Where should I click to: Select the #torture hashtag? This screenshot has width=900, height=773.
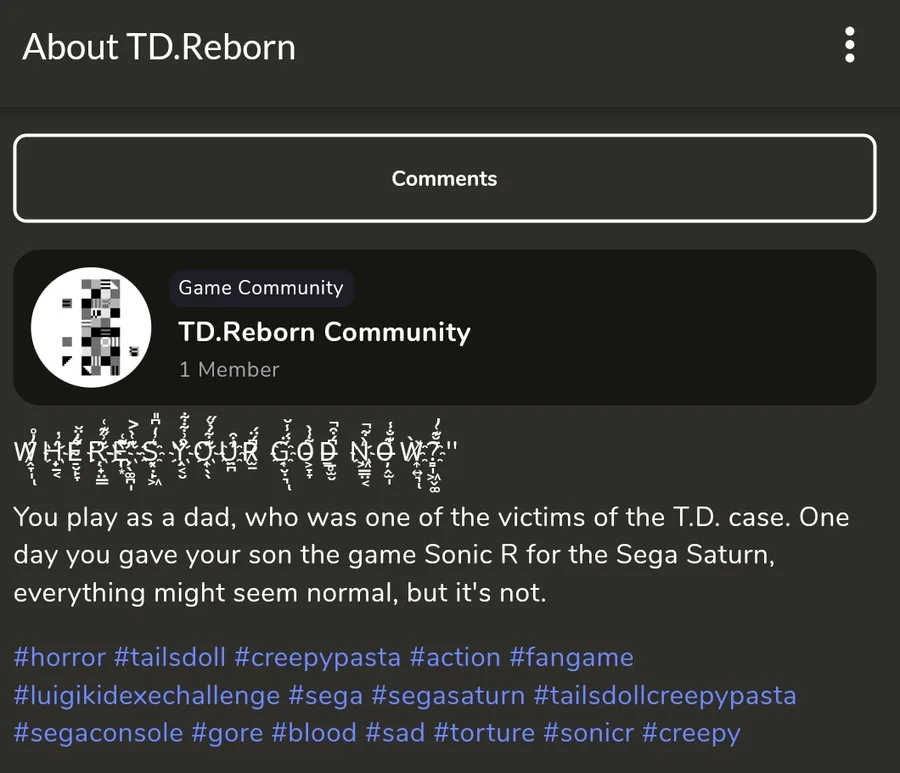(x=484, y=733)
